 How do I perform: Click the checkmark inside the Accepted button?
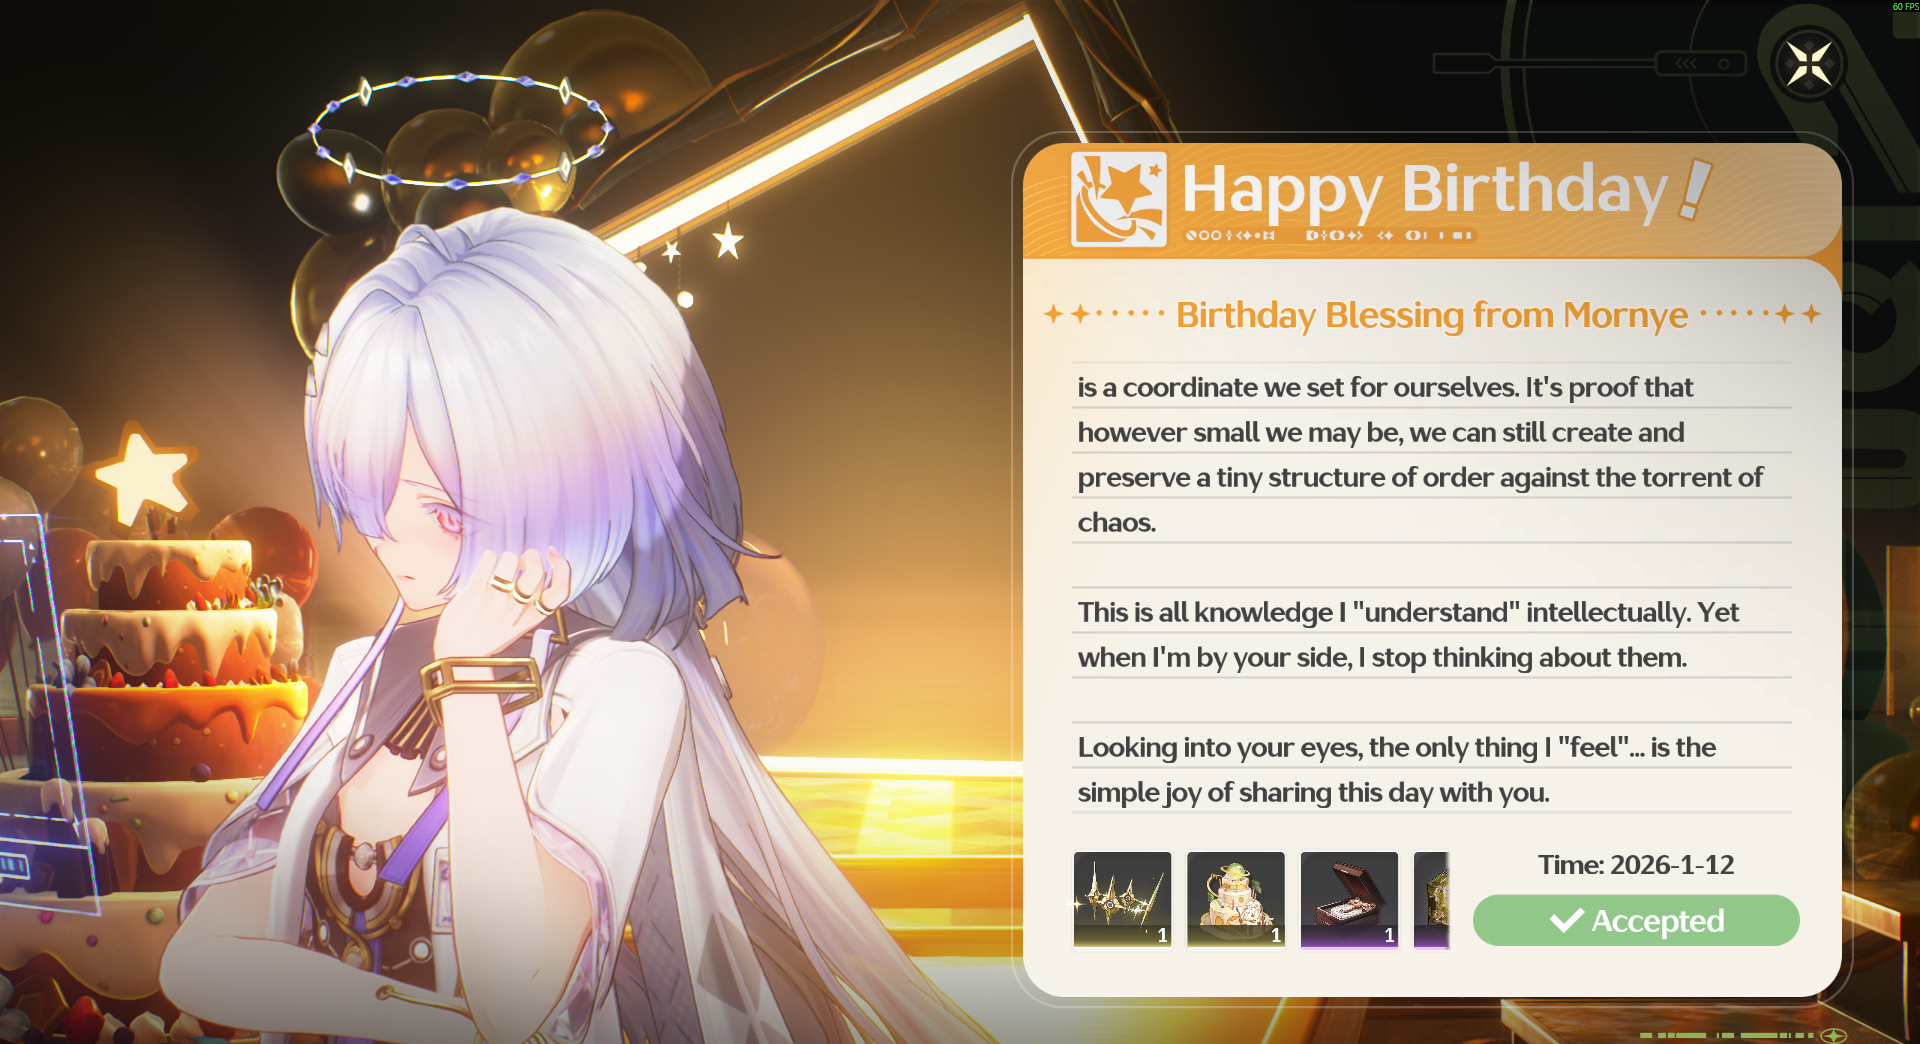1567,920
